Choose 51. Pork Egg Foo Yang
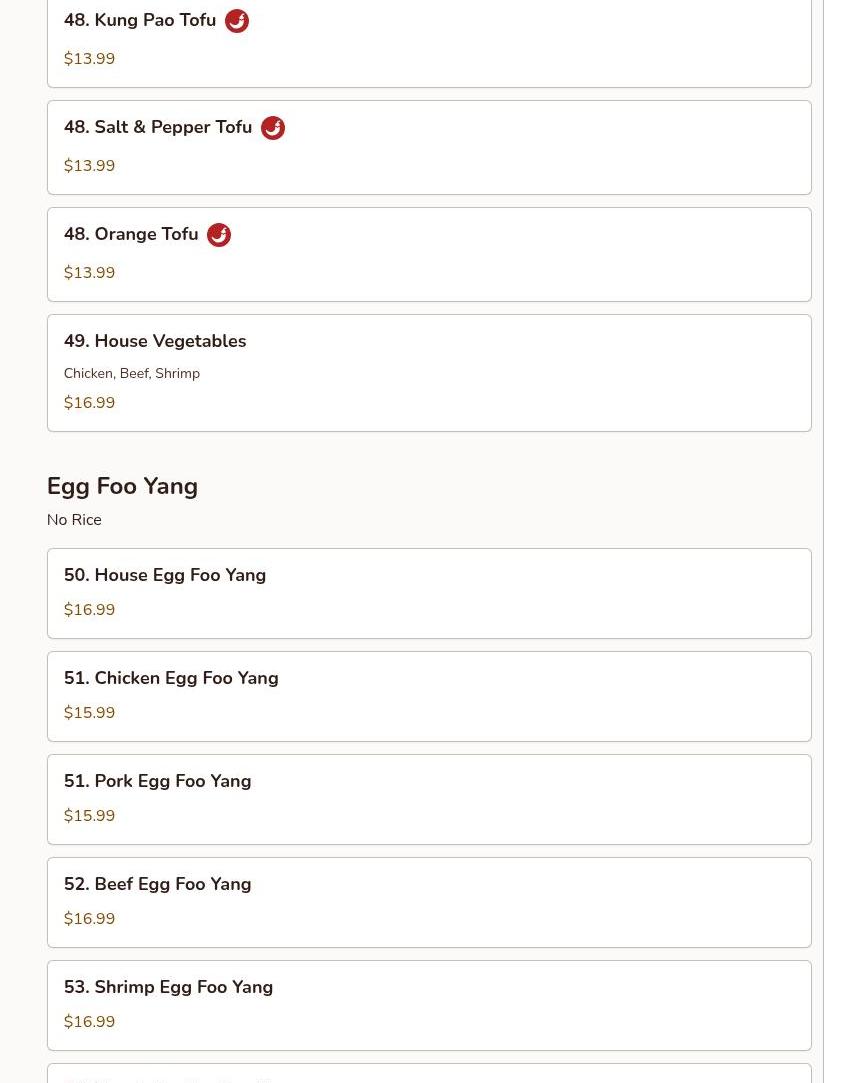Image resolution: width=844 pixels, height=1083 pixels. pos(429,799)
